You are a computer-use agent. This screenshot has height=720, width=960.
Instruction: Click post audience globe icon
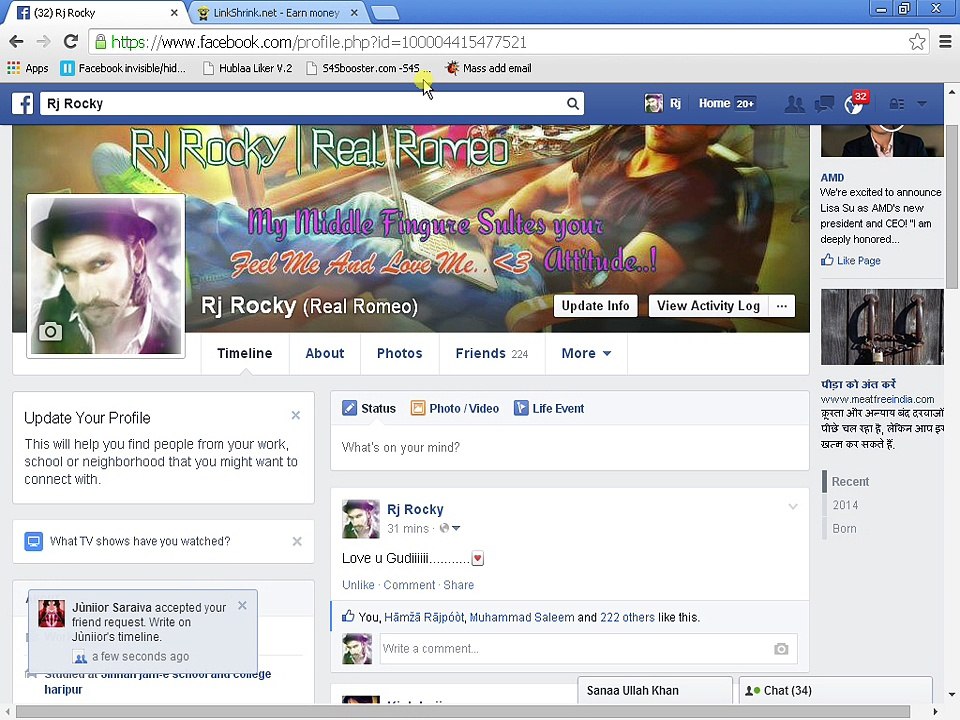tap(444, 528)
